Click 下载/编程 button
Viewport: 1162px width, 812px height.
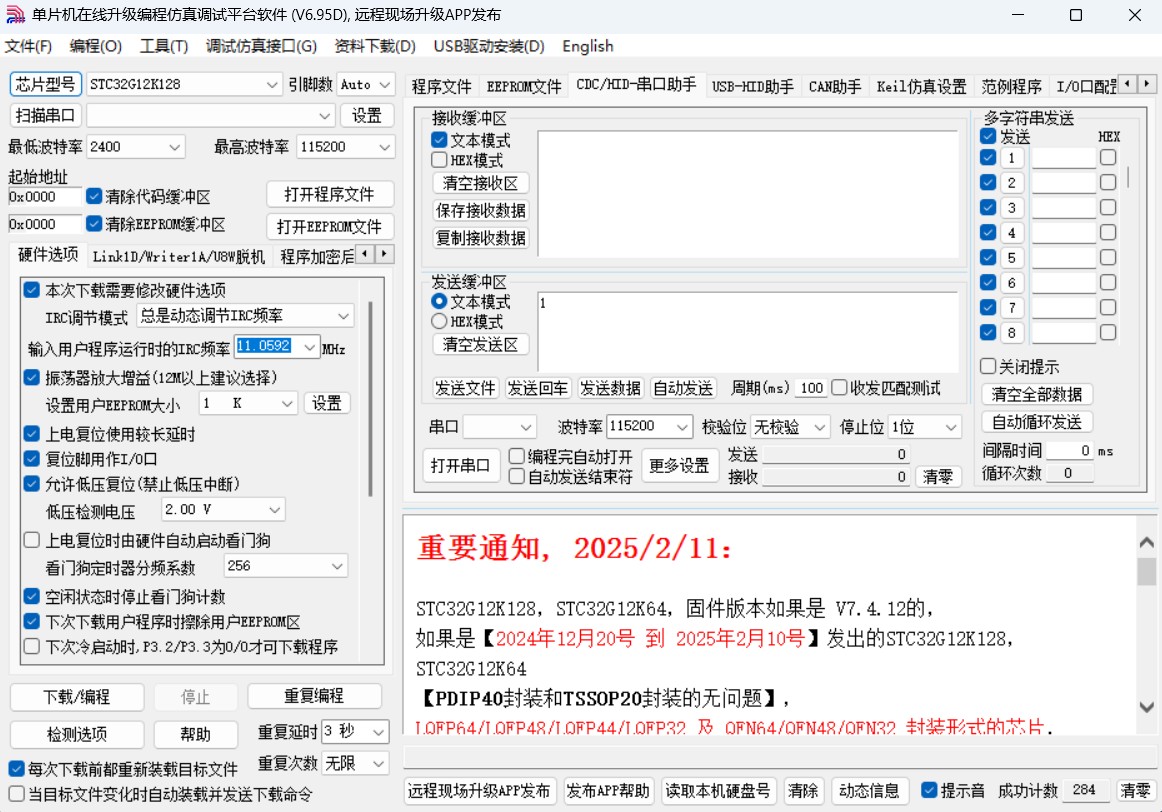click(76, 696)
